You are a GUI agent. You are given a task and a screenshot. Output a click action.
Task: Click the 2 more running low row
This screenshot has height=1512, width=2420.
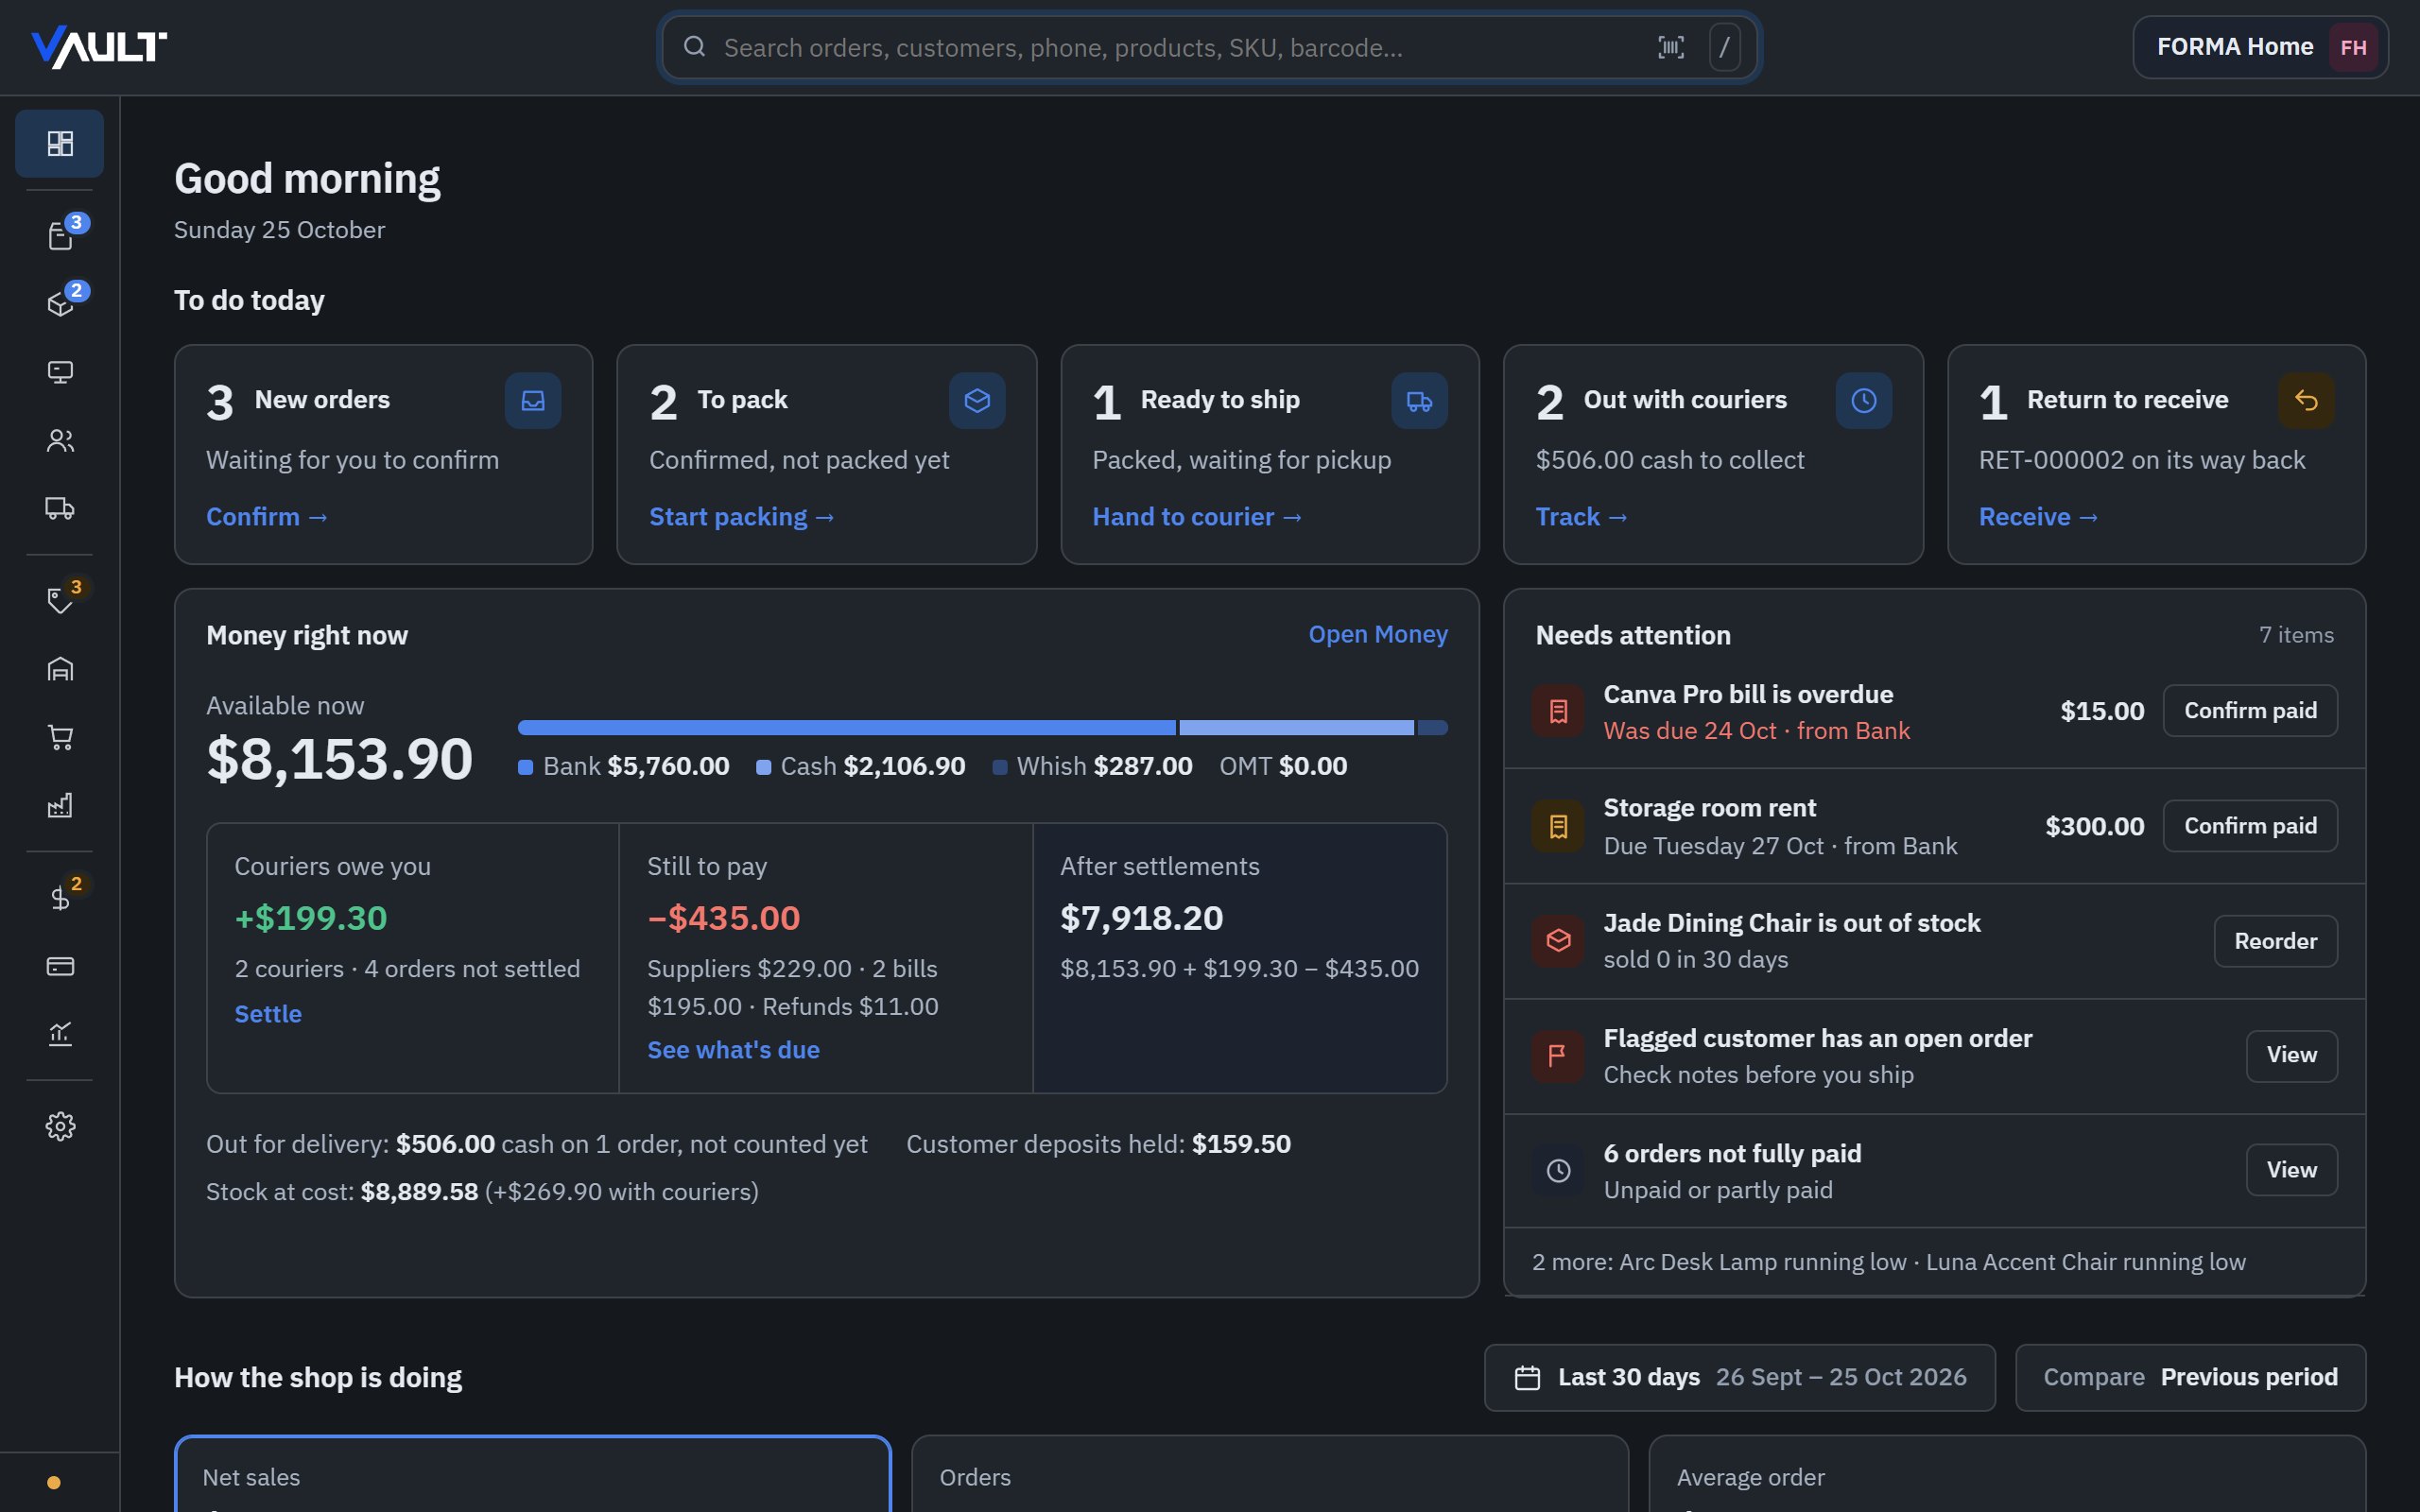[x=1934, y=1262]
